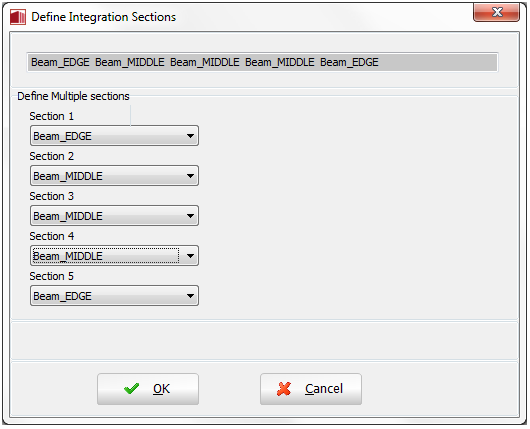This screenshot has width=530, height=429.
Task: Click the Define Multiple sections group label
Action: (73, 96)
